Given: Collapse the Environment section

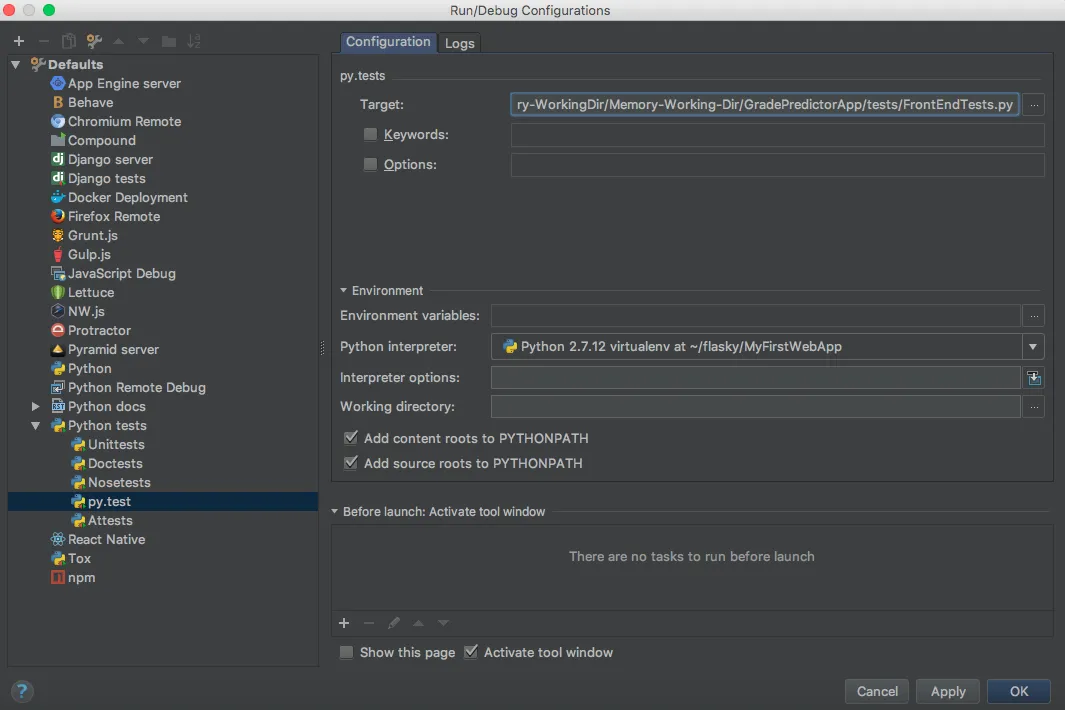Looking at the screenshot, I should tap(344, 291).
